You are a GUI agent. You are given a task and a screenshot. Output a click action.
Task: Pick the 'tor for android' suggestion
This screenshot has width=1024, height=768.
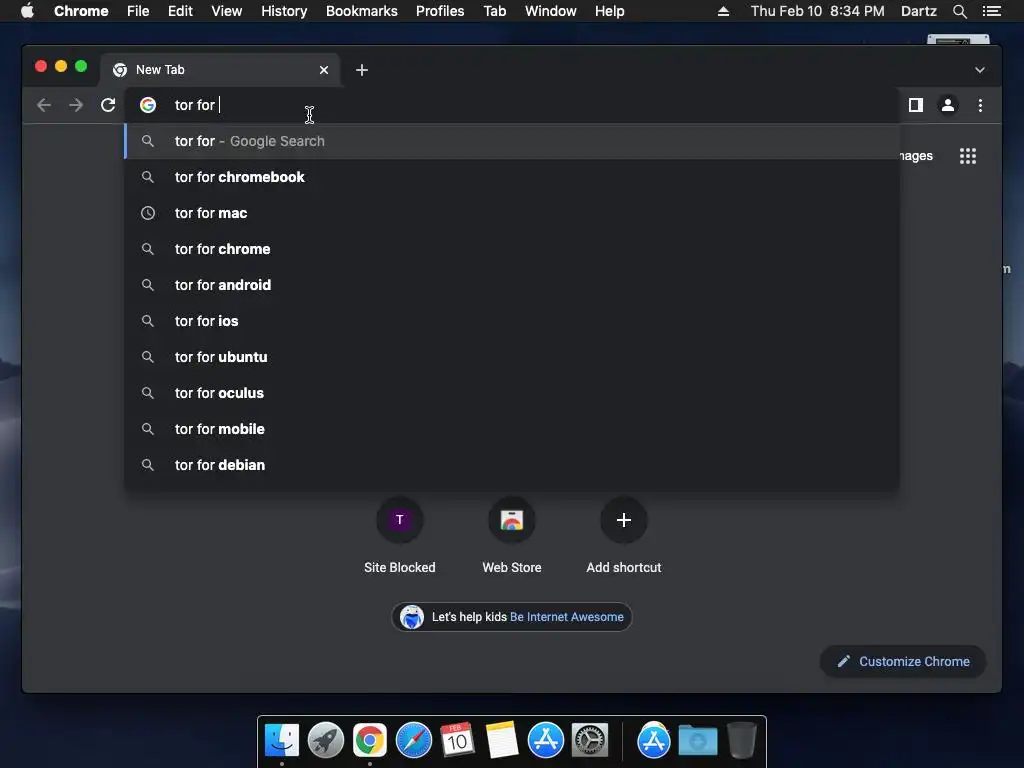[x=512, y=285]
